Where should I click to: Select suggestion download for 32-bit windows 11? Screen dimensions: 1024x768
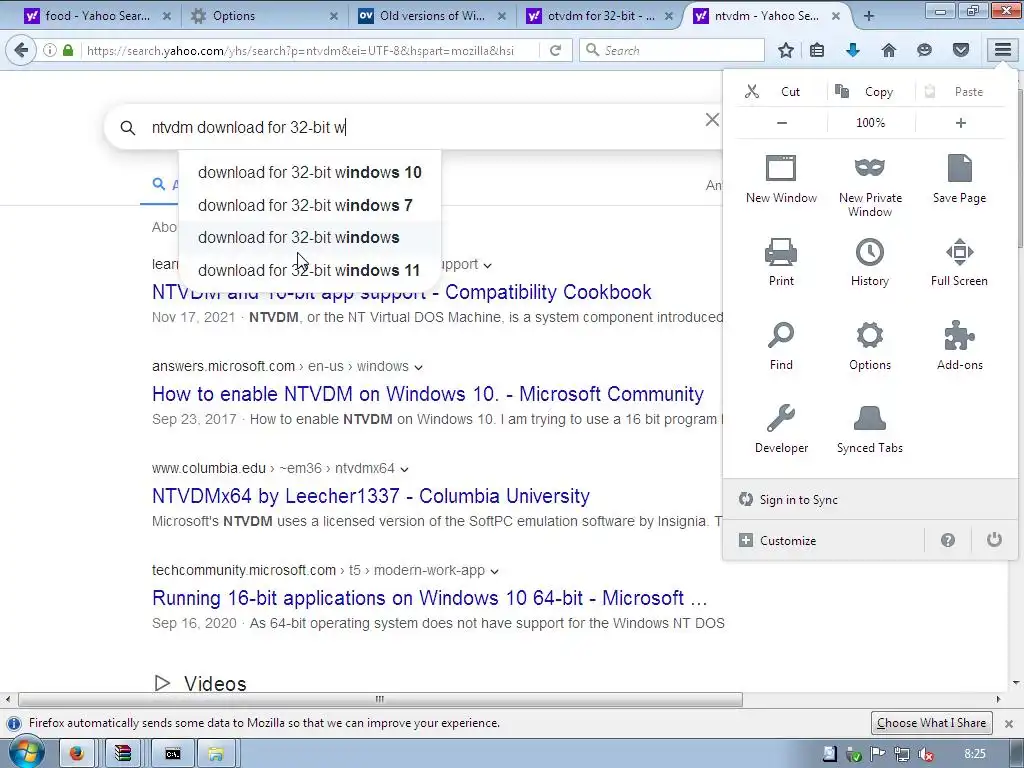point(310,270)
